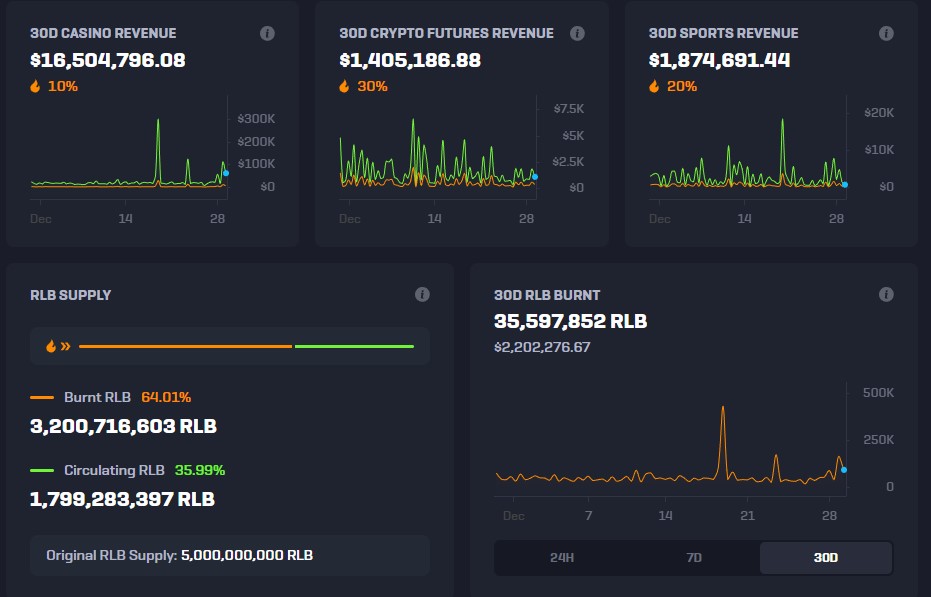Viewport: 931px width, 597px height.
Task: Click 21 date label on burnt chart axis
Action: pos(748,516)
